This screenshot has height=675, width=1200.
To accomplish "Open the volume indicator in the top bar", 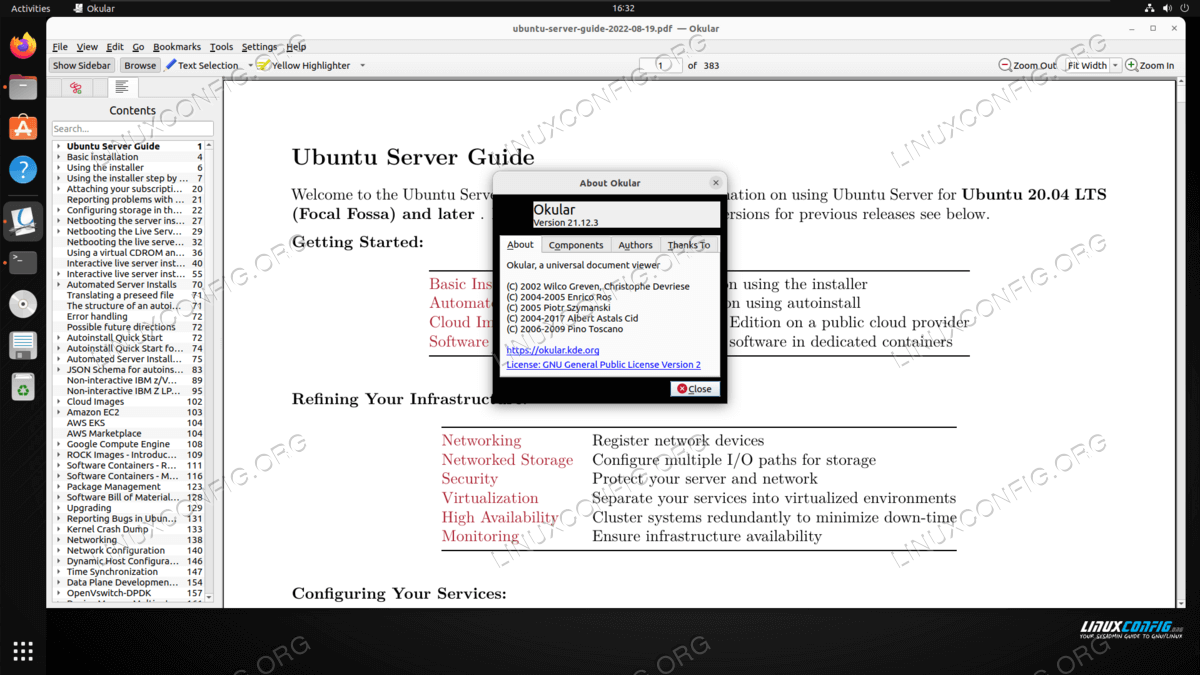I will click(x=1168, y=8).
